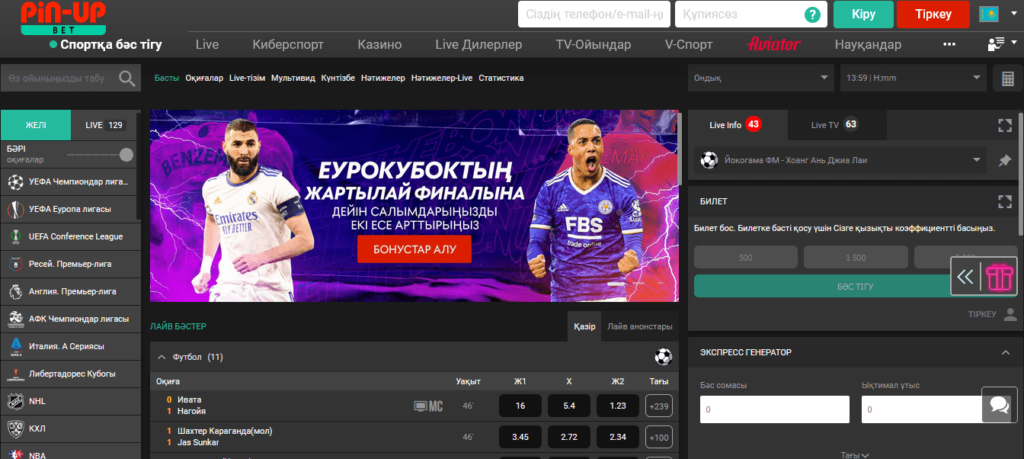This screenshot has width=1024, height=459.
Task: Select the Қазір tab
Action: coord(584,326)
